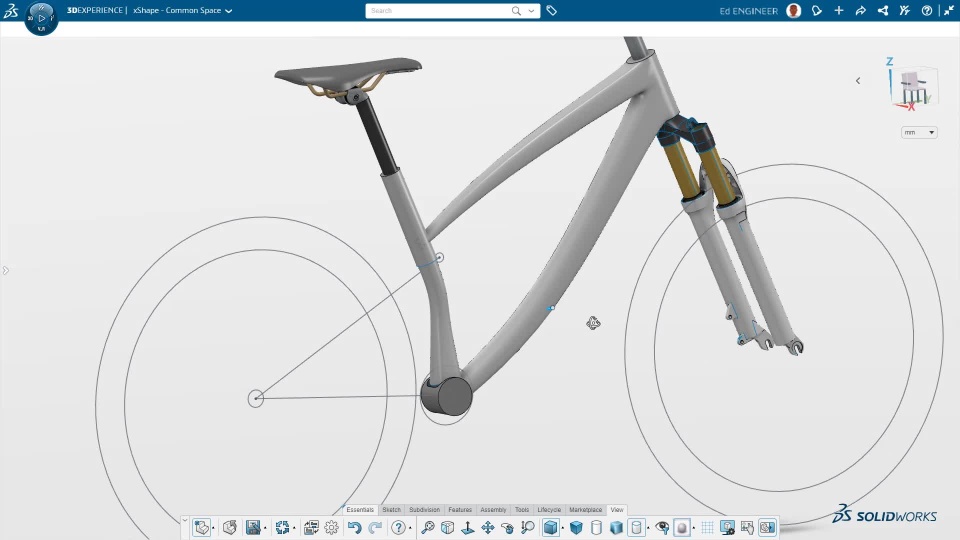Click the share arrow icon
The image size is (960, 540).
point(860,10)
